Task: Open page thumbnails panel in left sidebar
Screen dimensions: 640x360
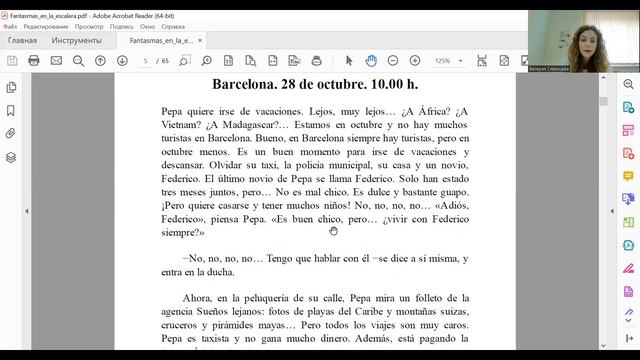Action: [11, 87]
